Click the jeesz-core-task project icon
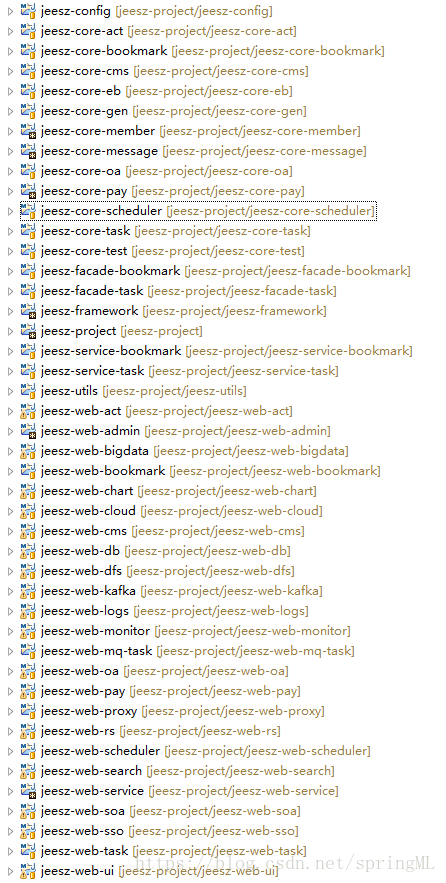Viewport: 446px width, 883px height. coord(28,231)
